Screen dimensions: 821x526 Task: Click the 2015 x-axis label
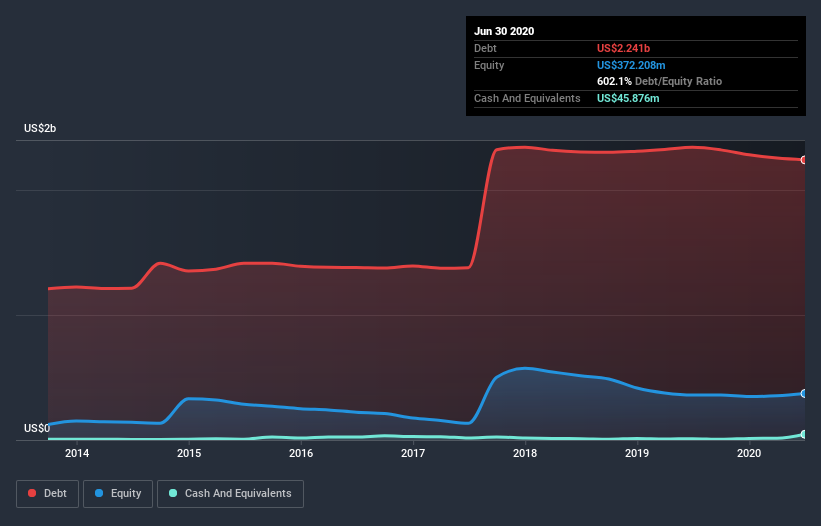coord(189,453)
